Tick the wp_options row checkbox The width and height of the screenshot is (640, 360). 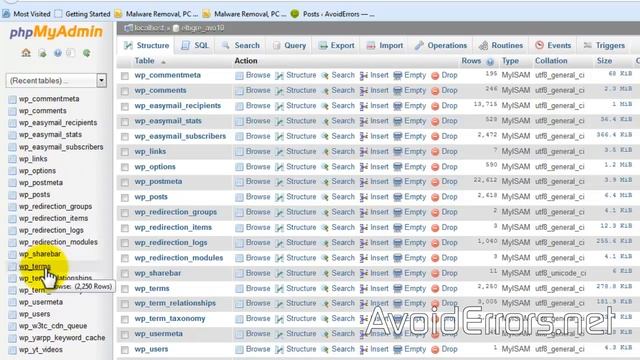(125, 167)
